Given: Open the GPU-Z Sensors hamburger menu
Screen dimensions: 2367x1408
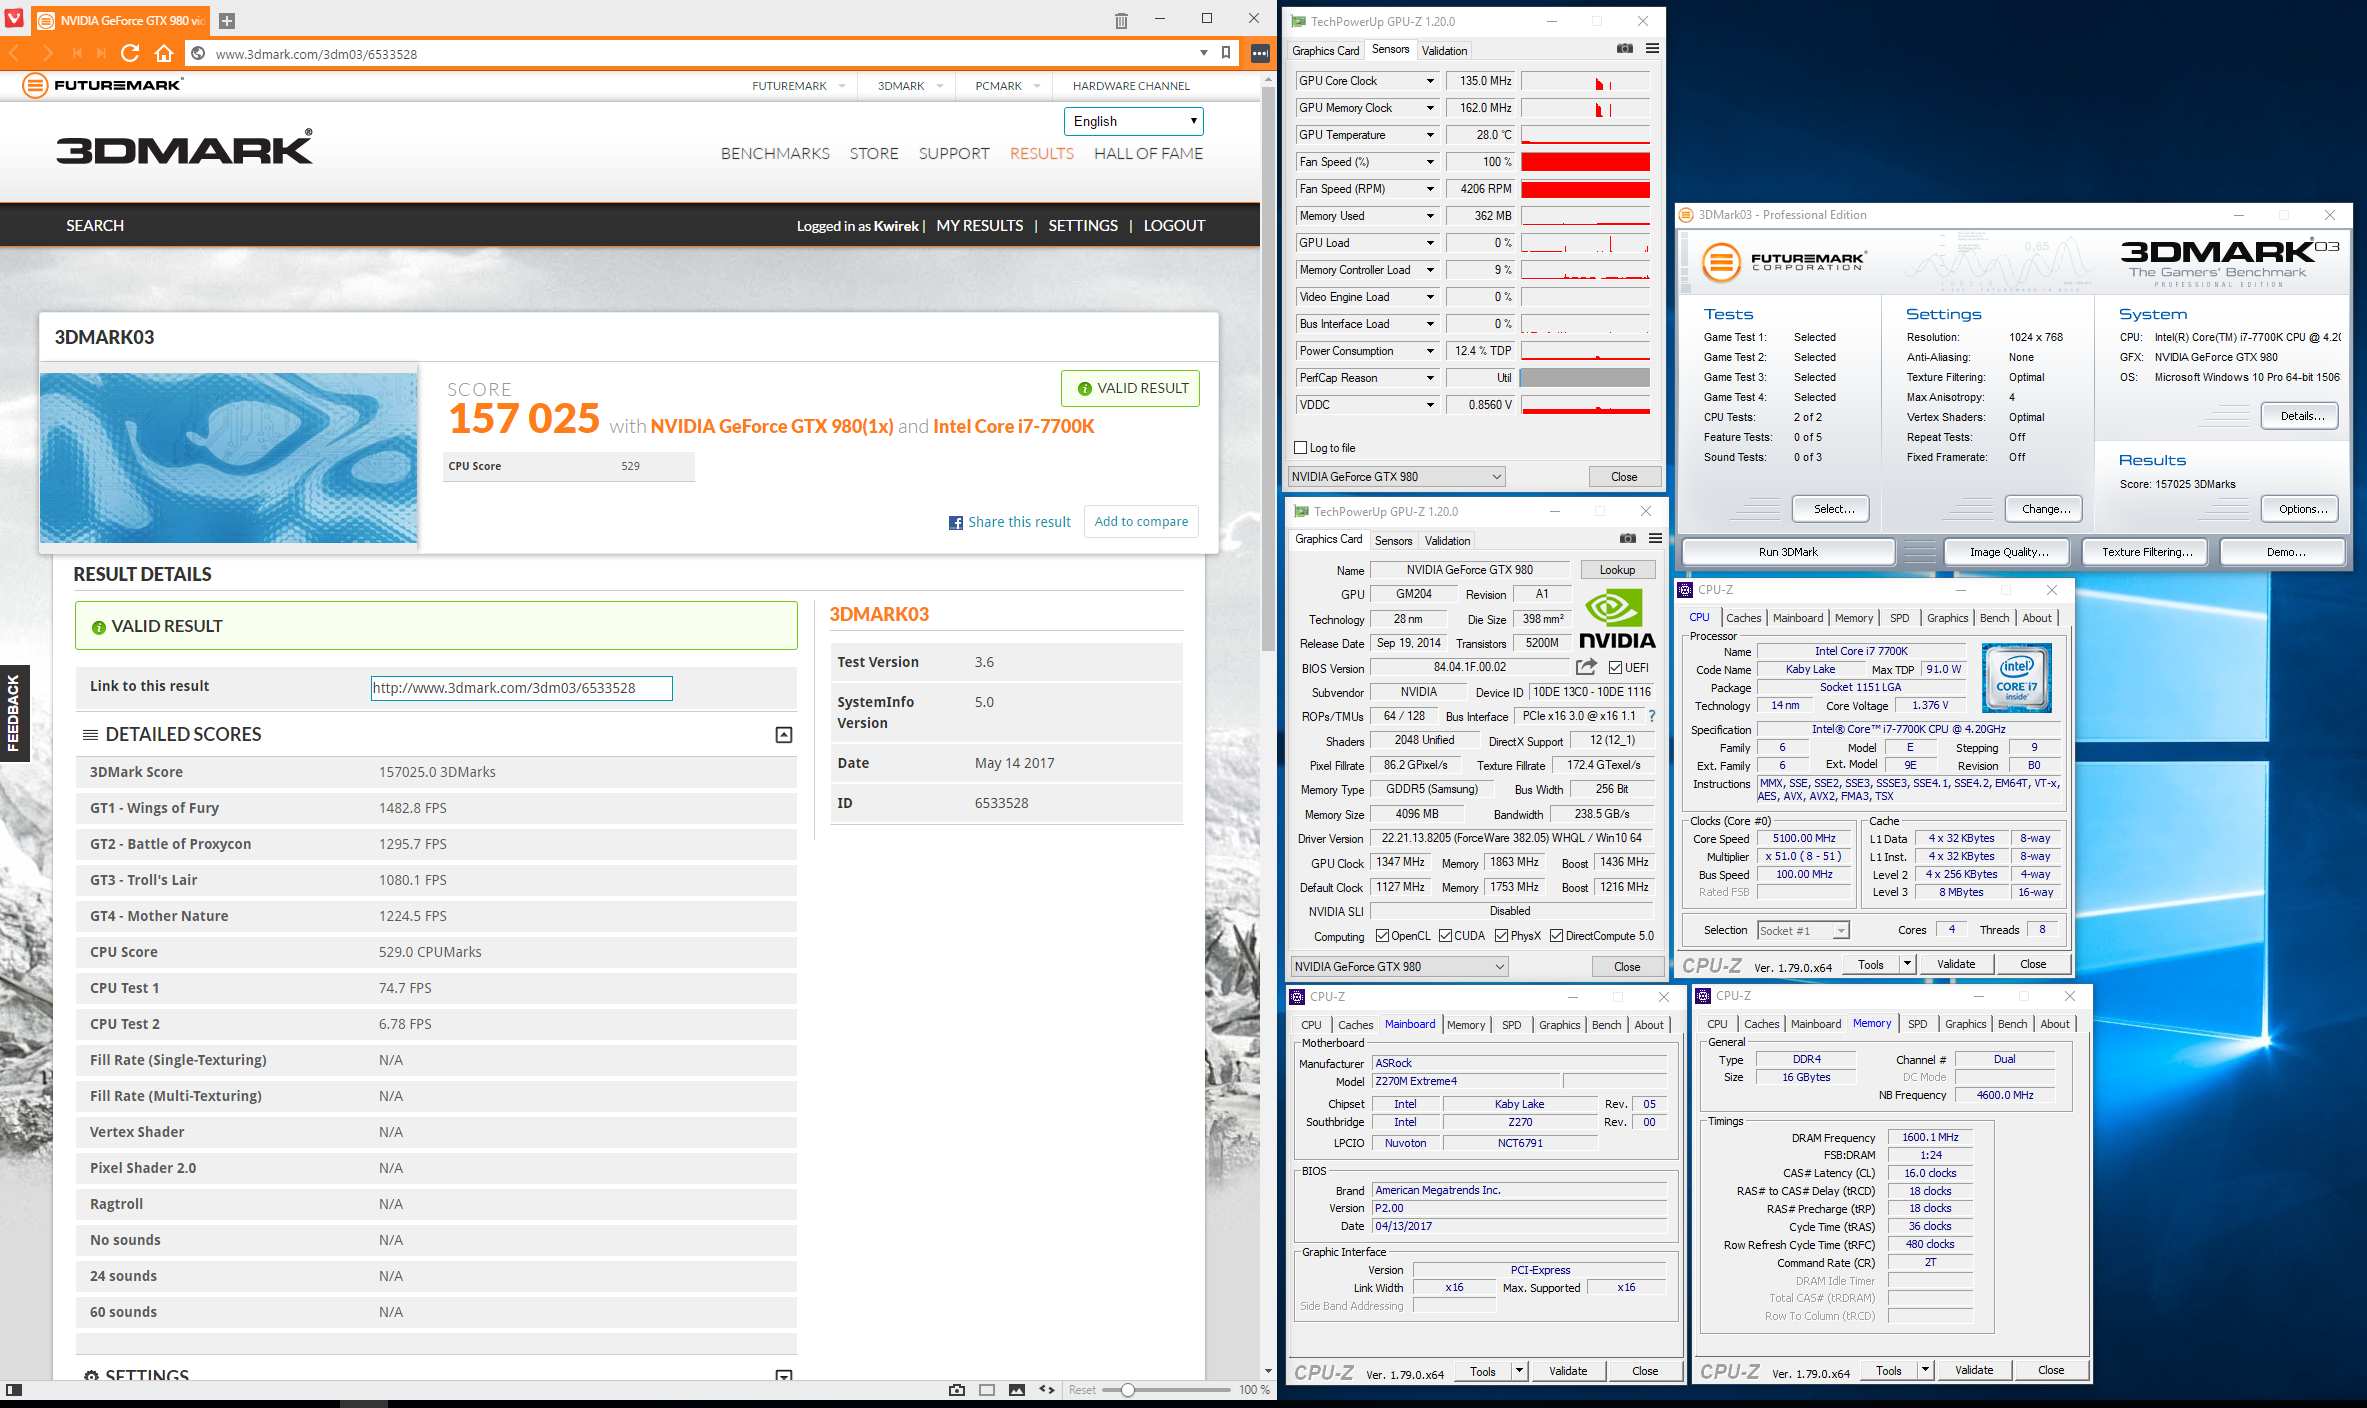Looking at the screenshot, I should (1652, 48).
